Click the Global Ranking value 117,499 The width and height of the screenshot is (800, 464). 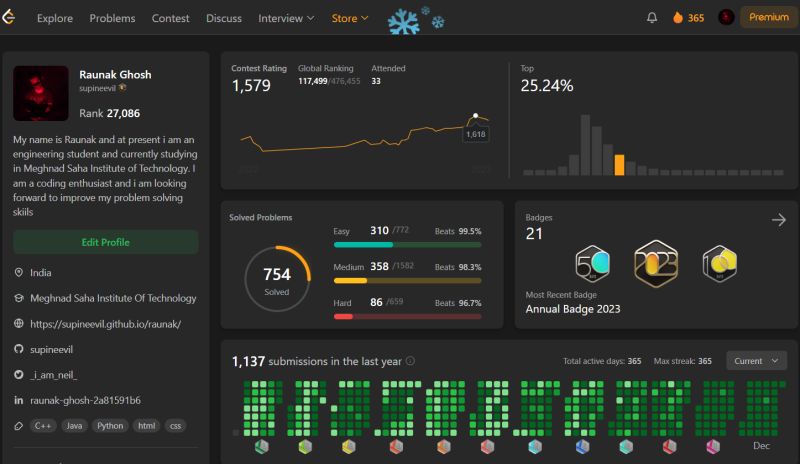313,81
